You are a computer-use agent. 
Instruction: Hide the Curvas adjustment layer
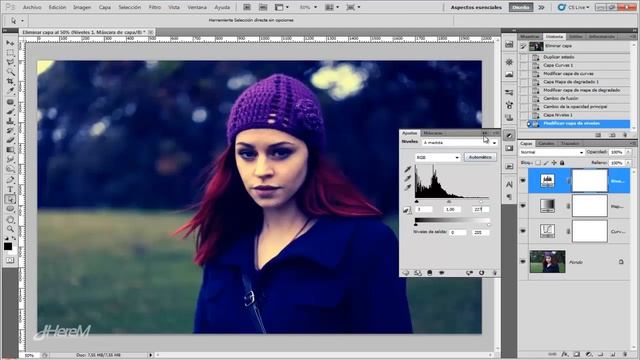523,231
